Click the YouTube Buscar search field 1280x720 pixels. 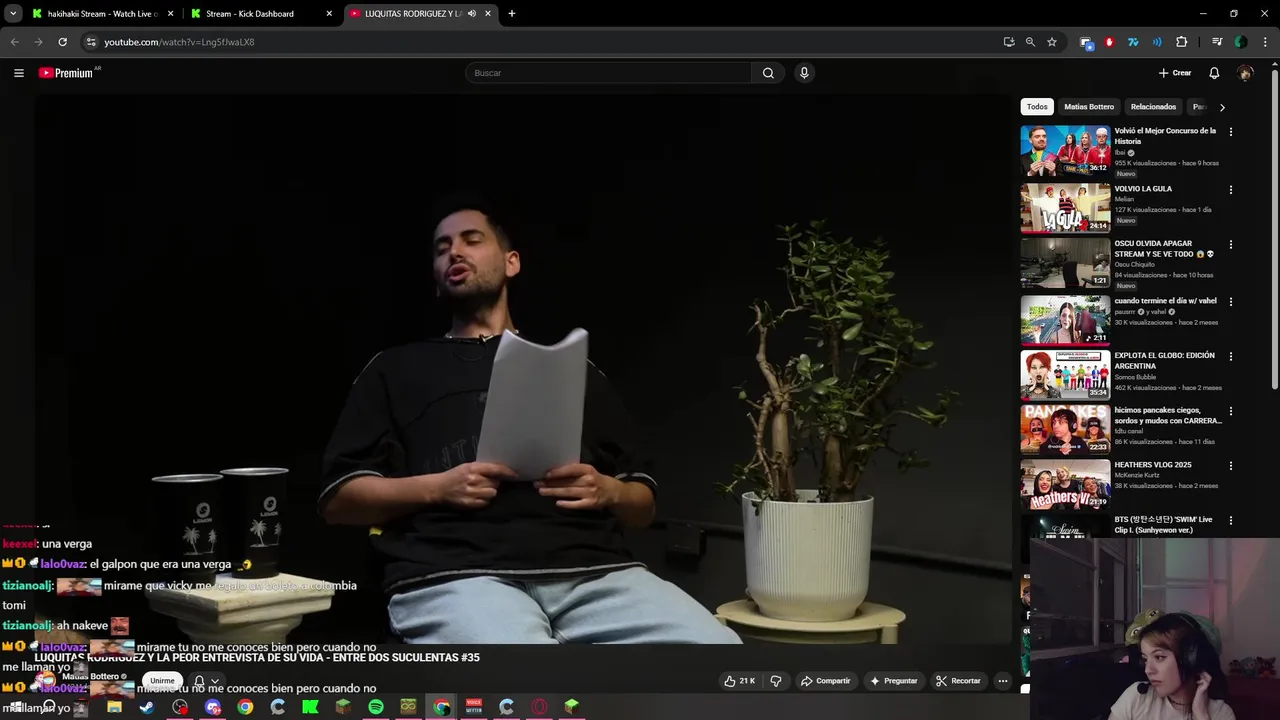(x=608, y=73)
